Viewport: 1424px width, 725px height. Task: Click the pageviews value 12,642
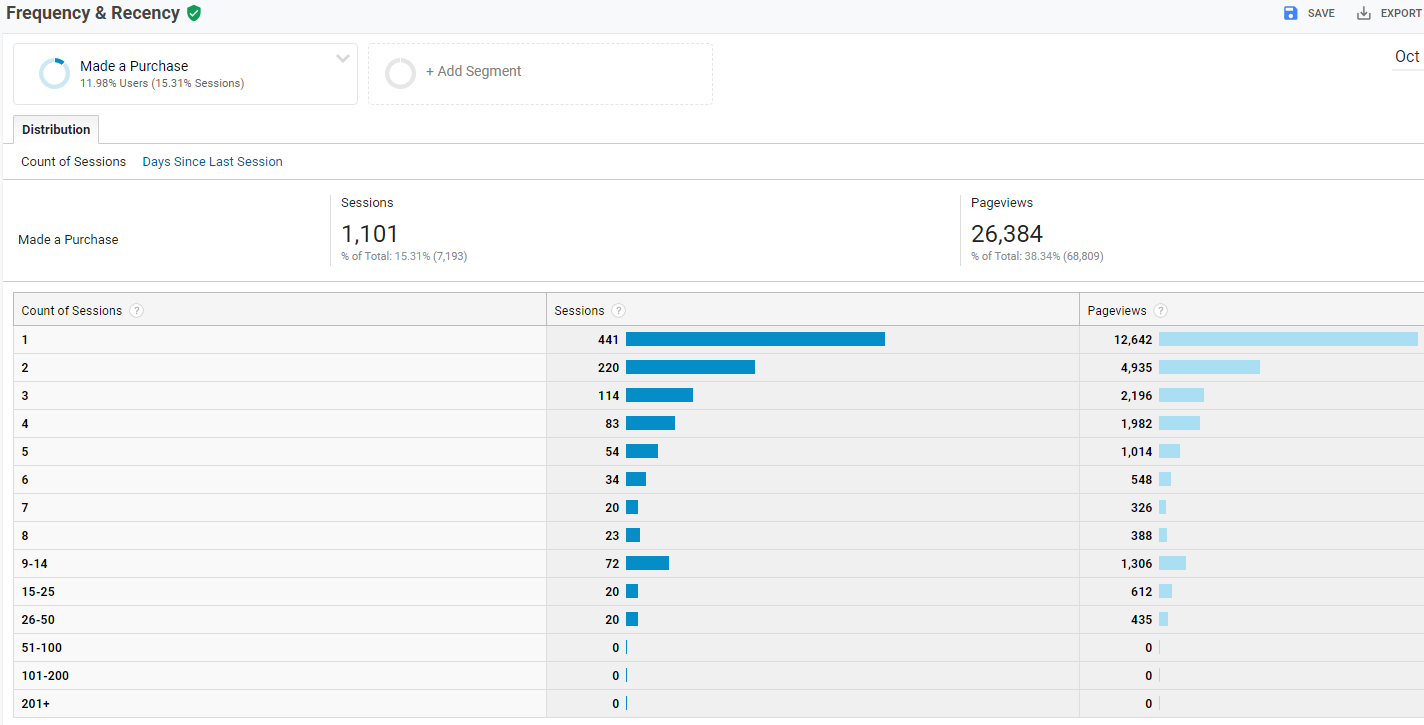coord(1133,340)
